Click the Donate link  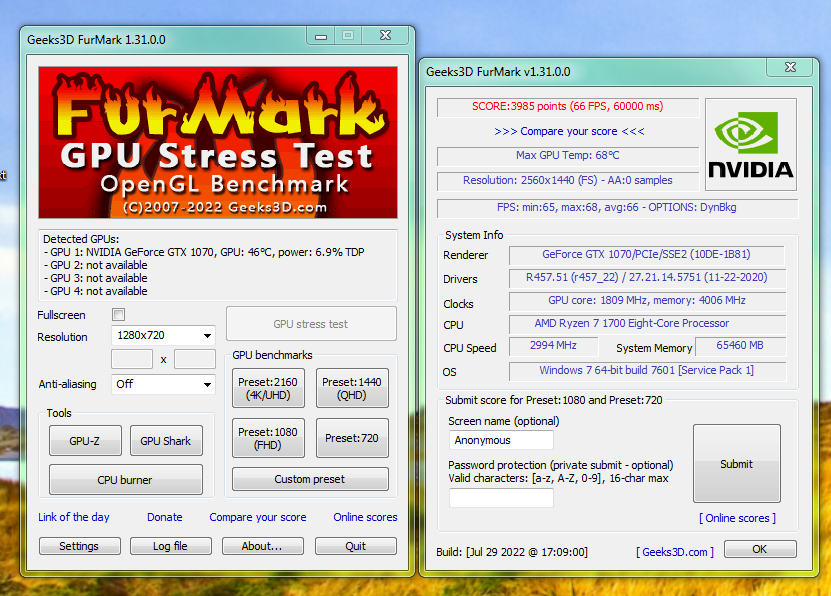(x=165, y=517)
